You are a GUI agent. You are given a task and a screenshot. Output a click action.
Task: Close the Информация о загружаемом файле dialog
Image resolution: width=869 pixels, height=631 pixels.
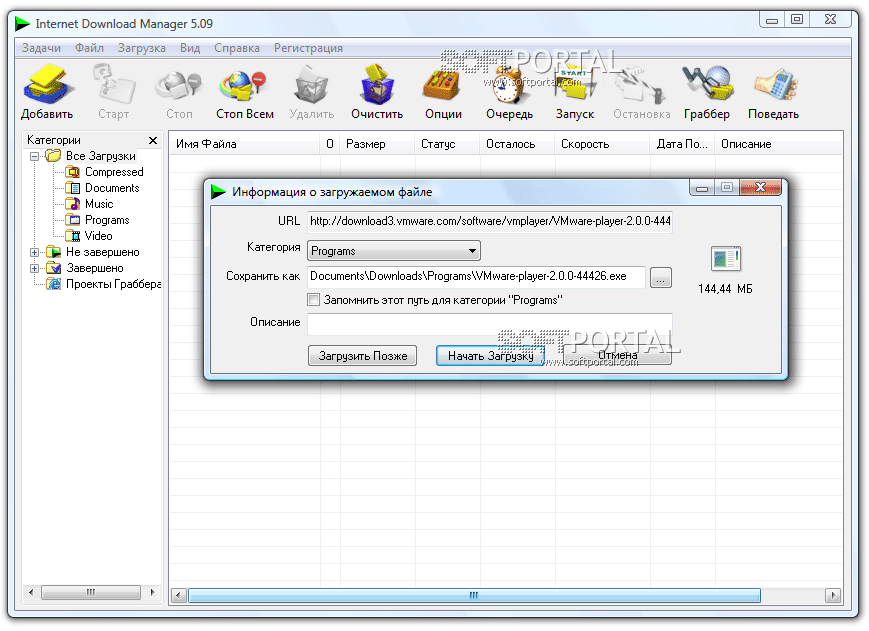[x=760, y=188]
